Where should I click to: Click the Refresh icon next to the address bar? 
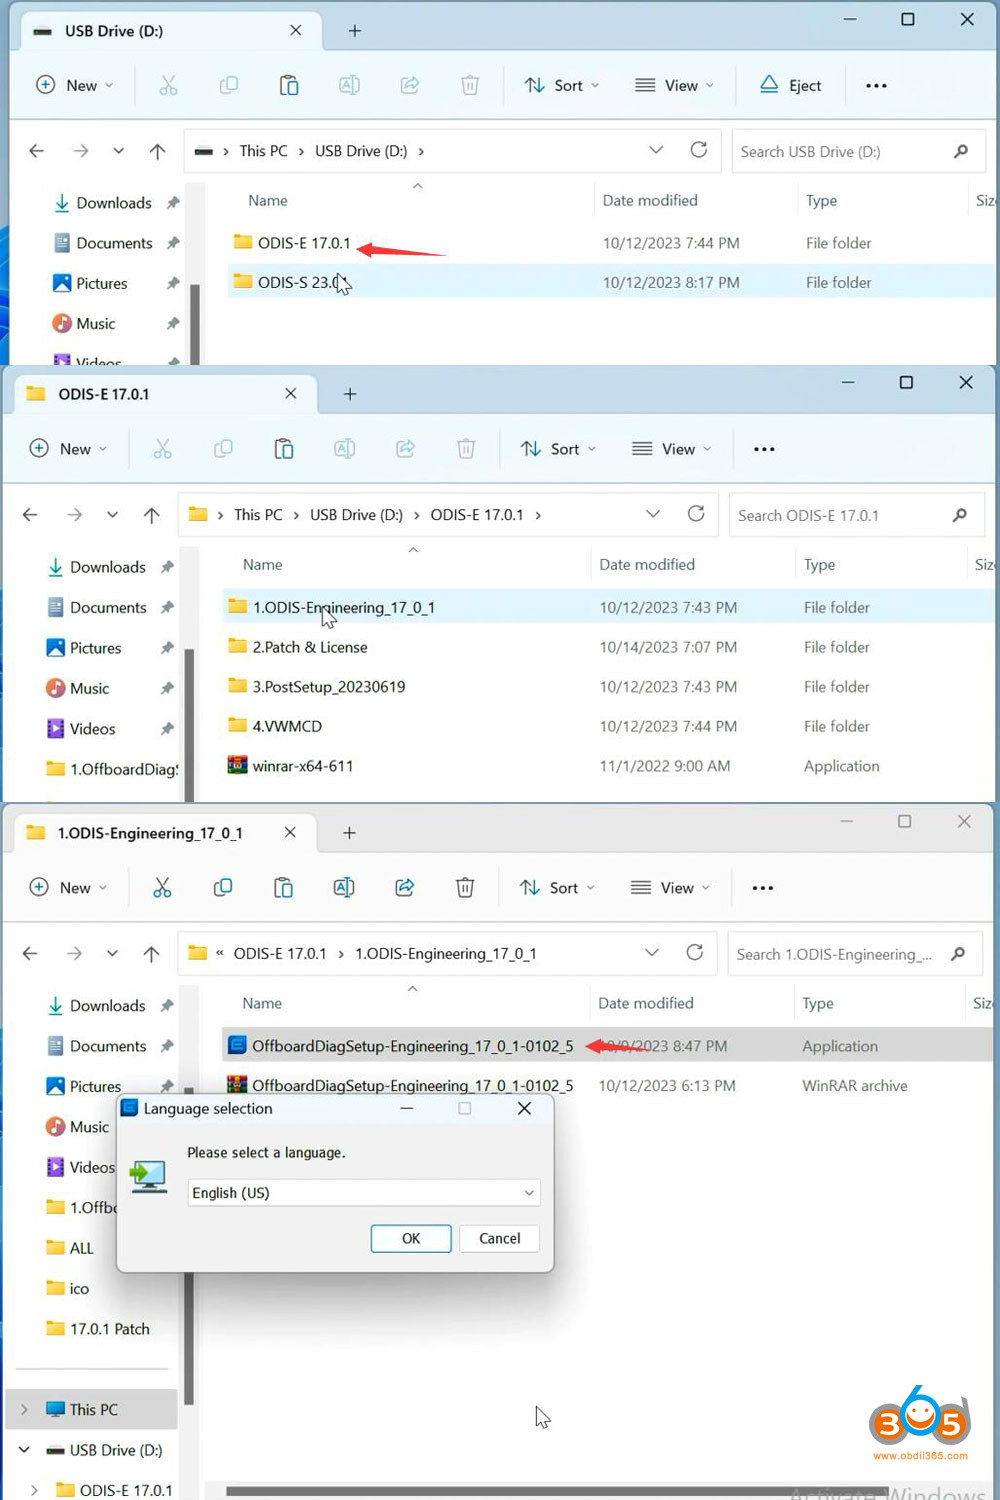[699, 150]
